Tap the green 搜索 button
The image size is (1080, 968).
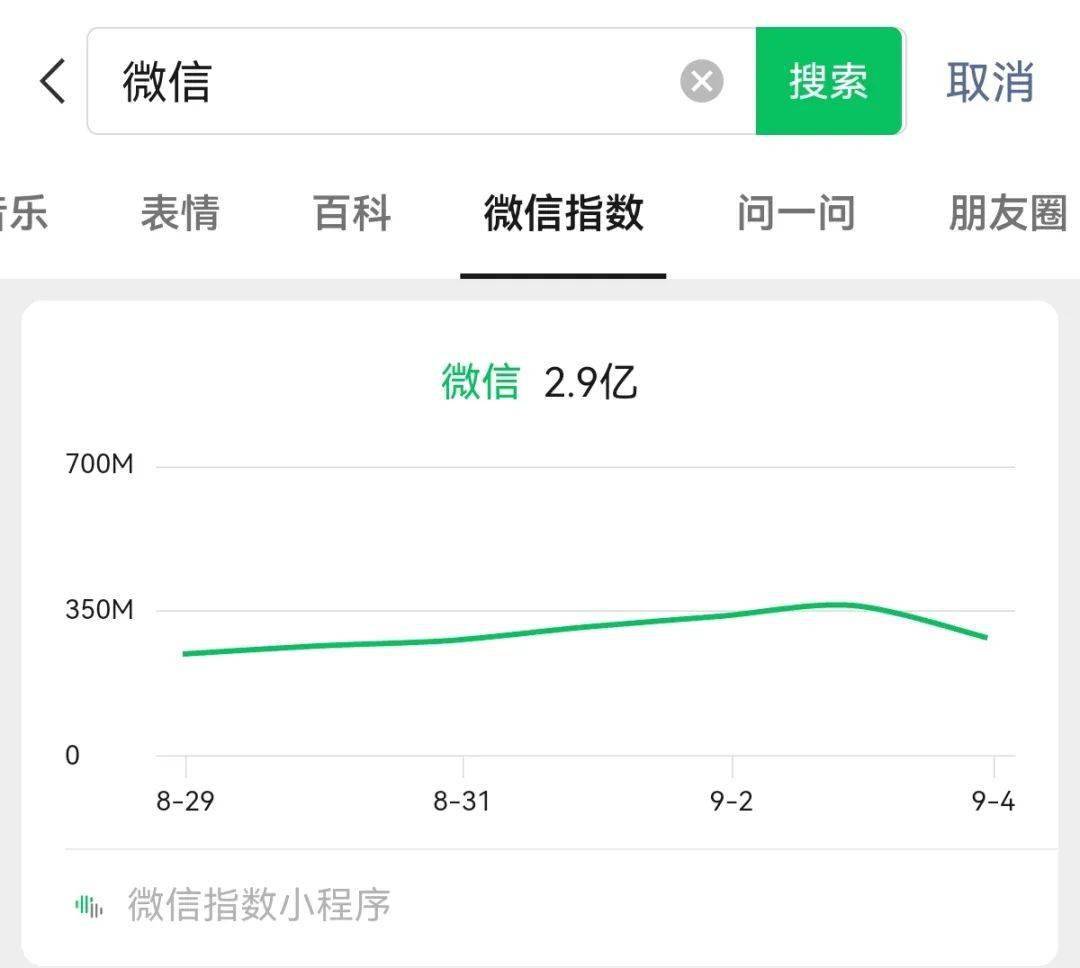(829, 81)
